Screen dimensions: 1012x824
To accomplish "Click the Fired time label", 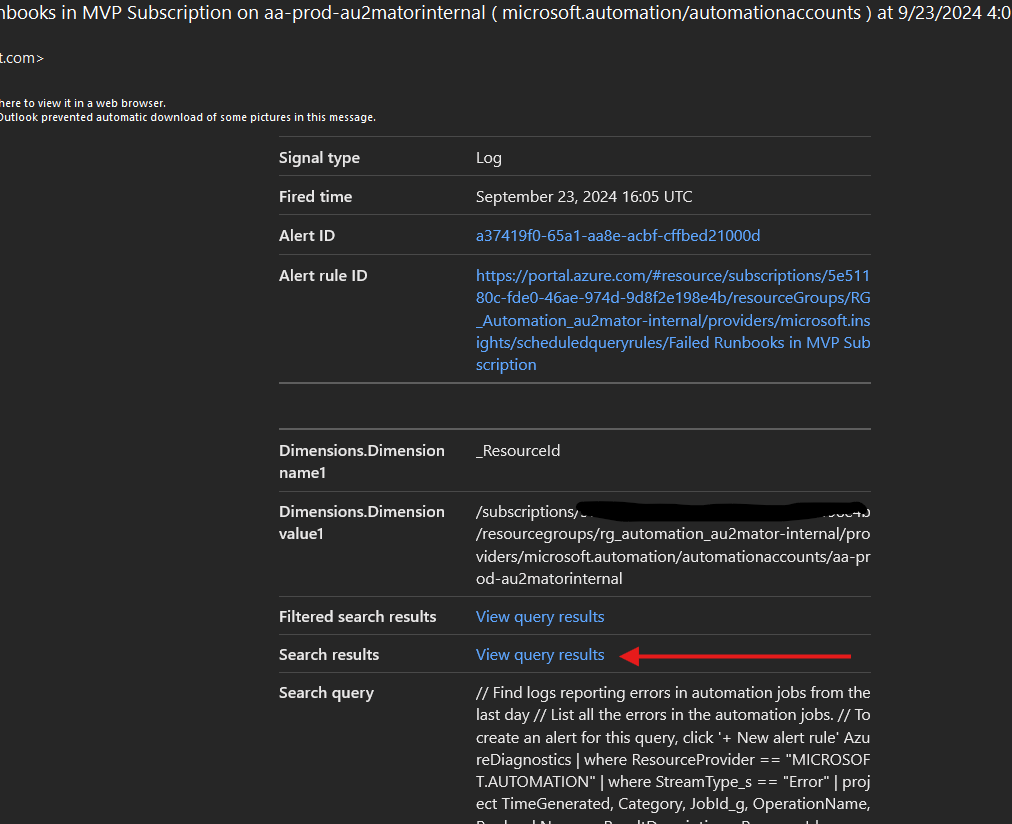I will 315,197.
